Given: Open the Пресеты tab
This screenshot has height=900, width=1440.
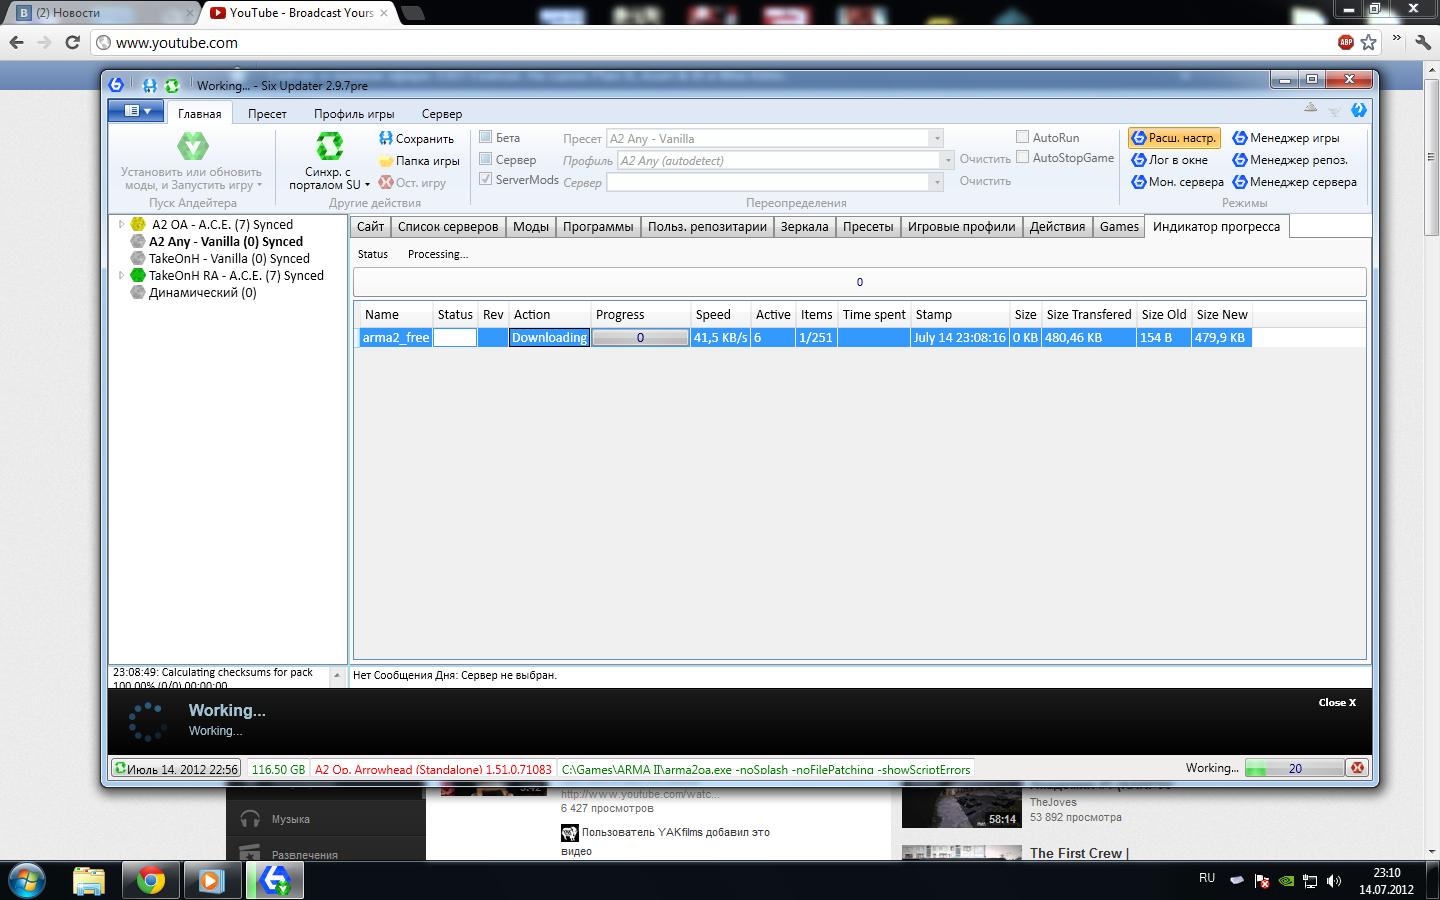Looking at the screenshot, I should tap(868, 227).
